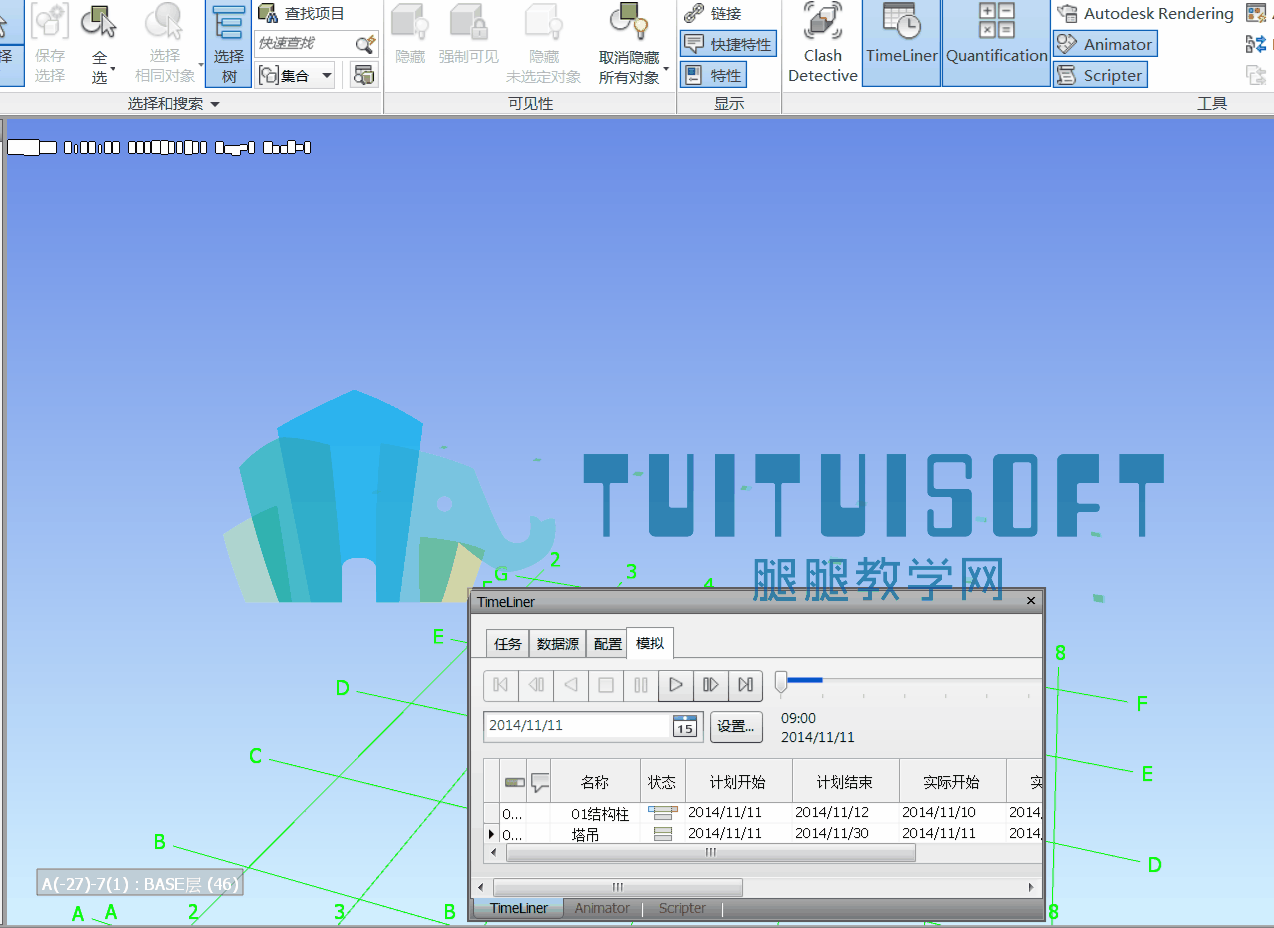Viewport: 1274px width, 928px height.
Task: Play the TimeLiner simulation
Action: (676, 685)
